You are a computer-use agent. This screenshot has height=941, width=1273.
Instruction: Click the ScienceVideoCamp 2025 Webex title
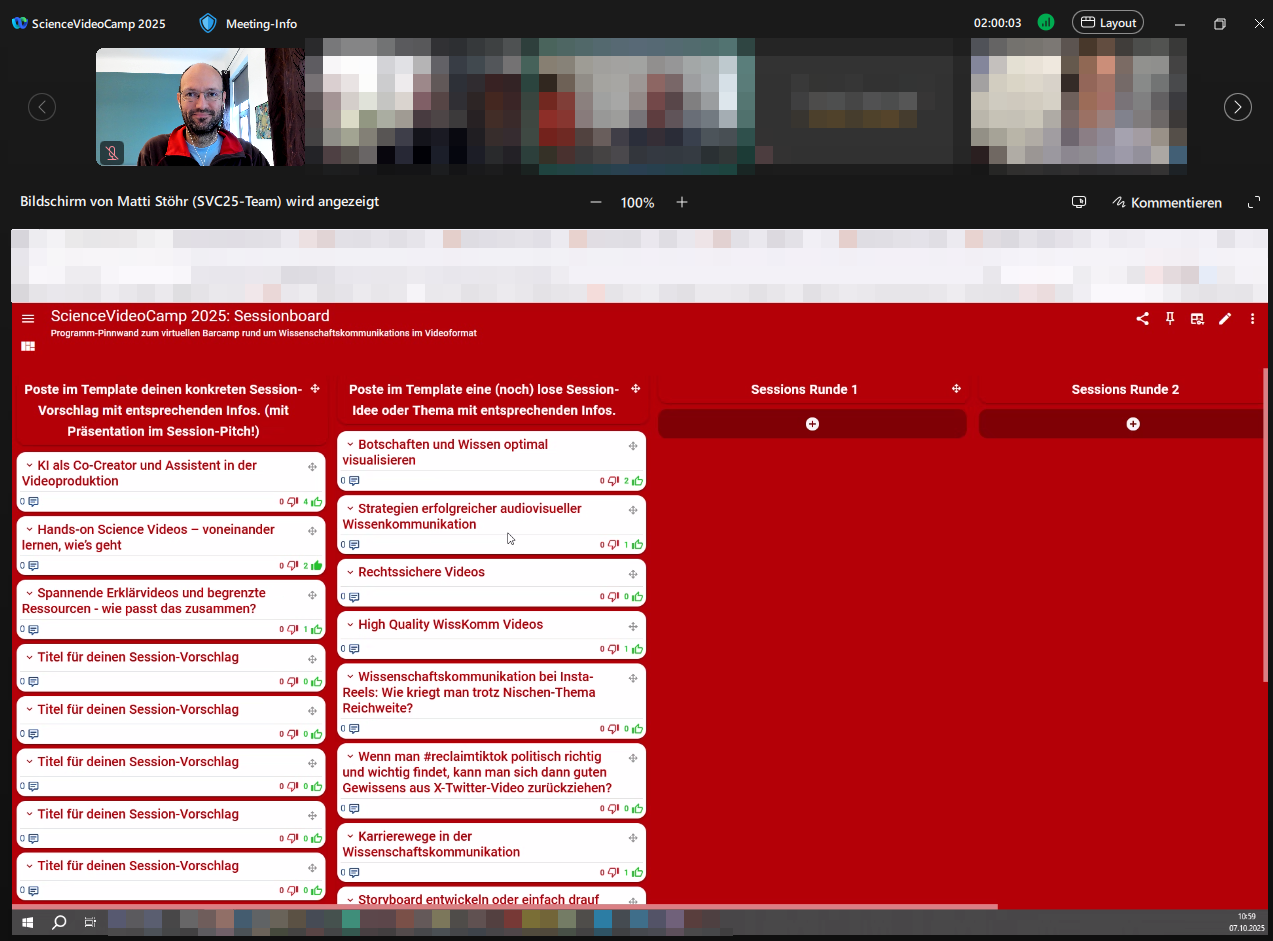[x=89, y=23]
